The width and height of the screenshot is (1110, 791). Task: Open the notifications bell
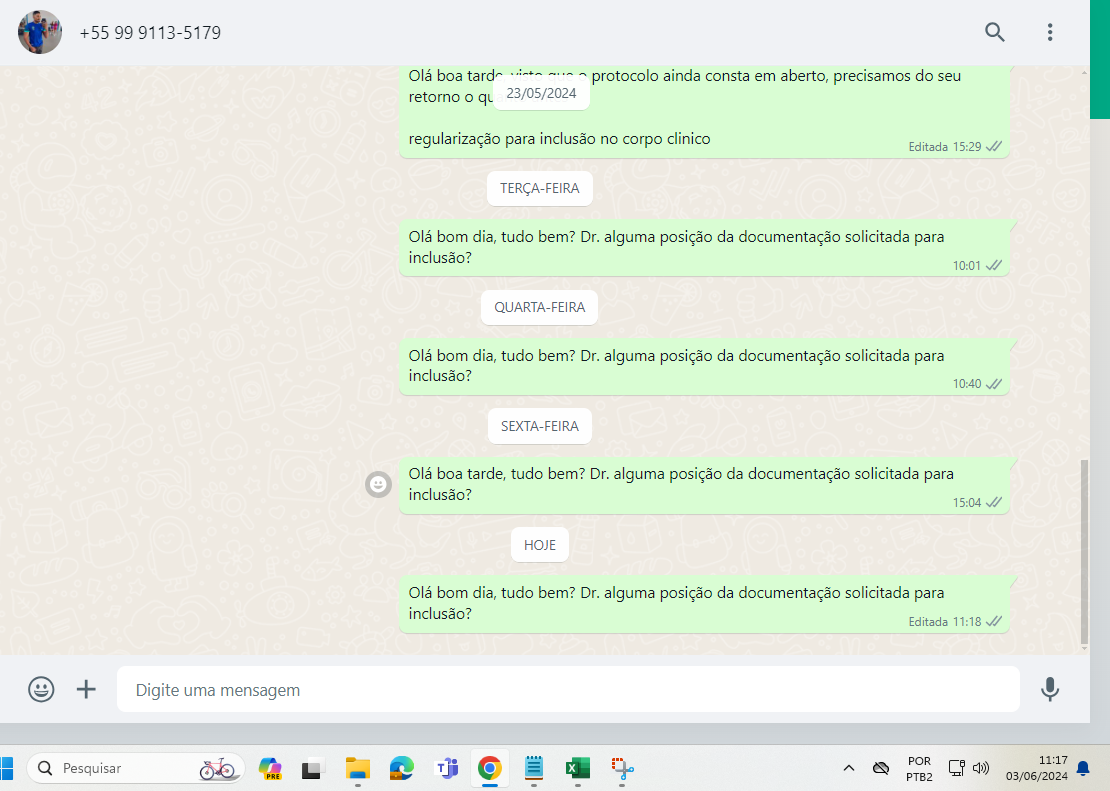(x=1083, y=768)
